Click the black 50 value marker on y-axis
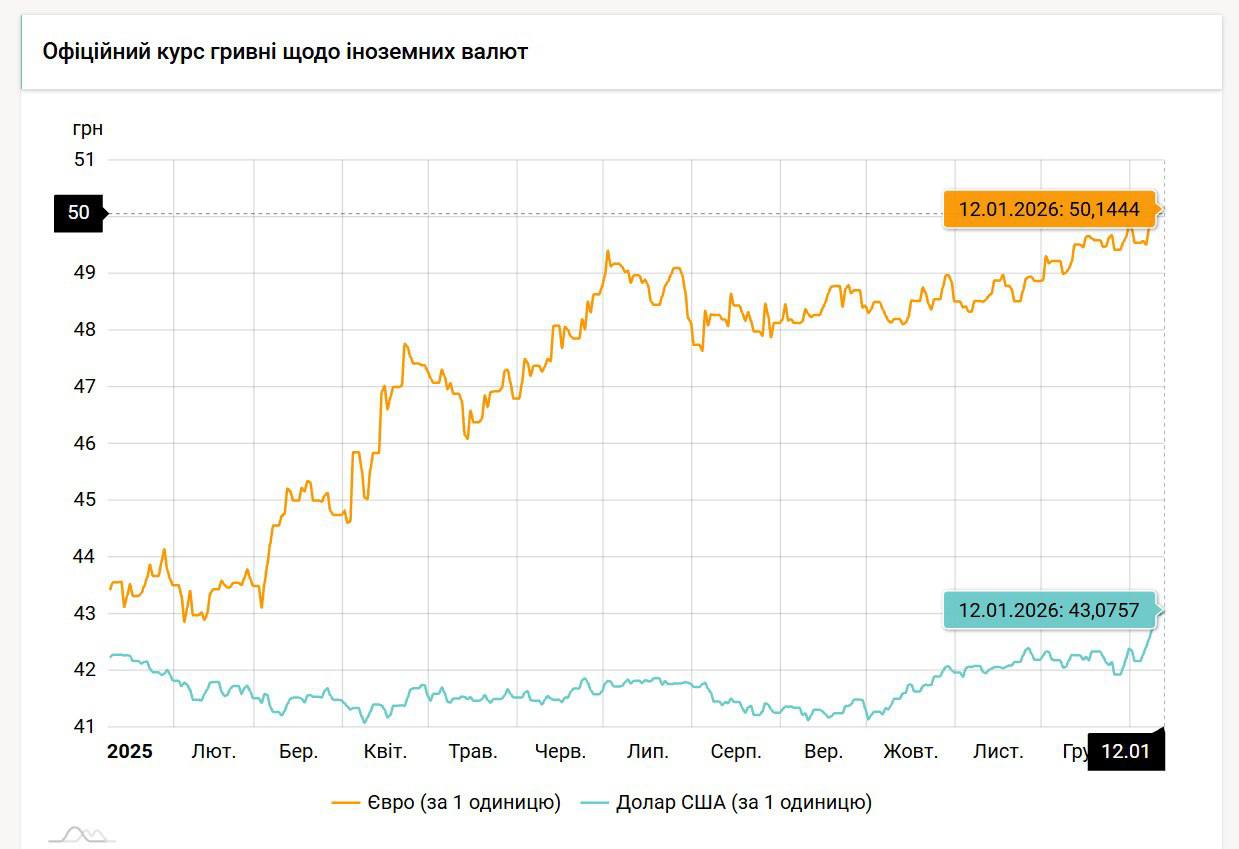 pyautogui.click(x=78, y=213)
